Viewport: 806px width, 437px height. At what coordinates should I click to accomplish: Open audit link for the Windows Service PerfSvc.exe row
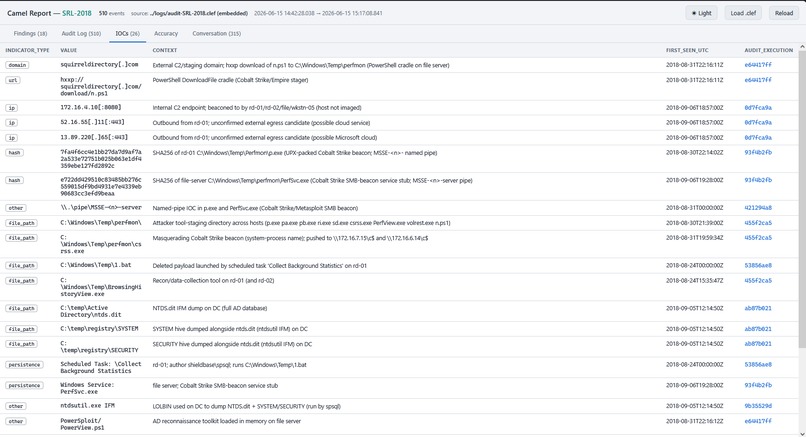pos(758,385)
